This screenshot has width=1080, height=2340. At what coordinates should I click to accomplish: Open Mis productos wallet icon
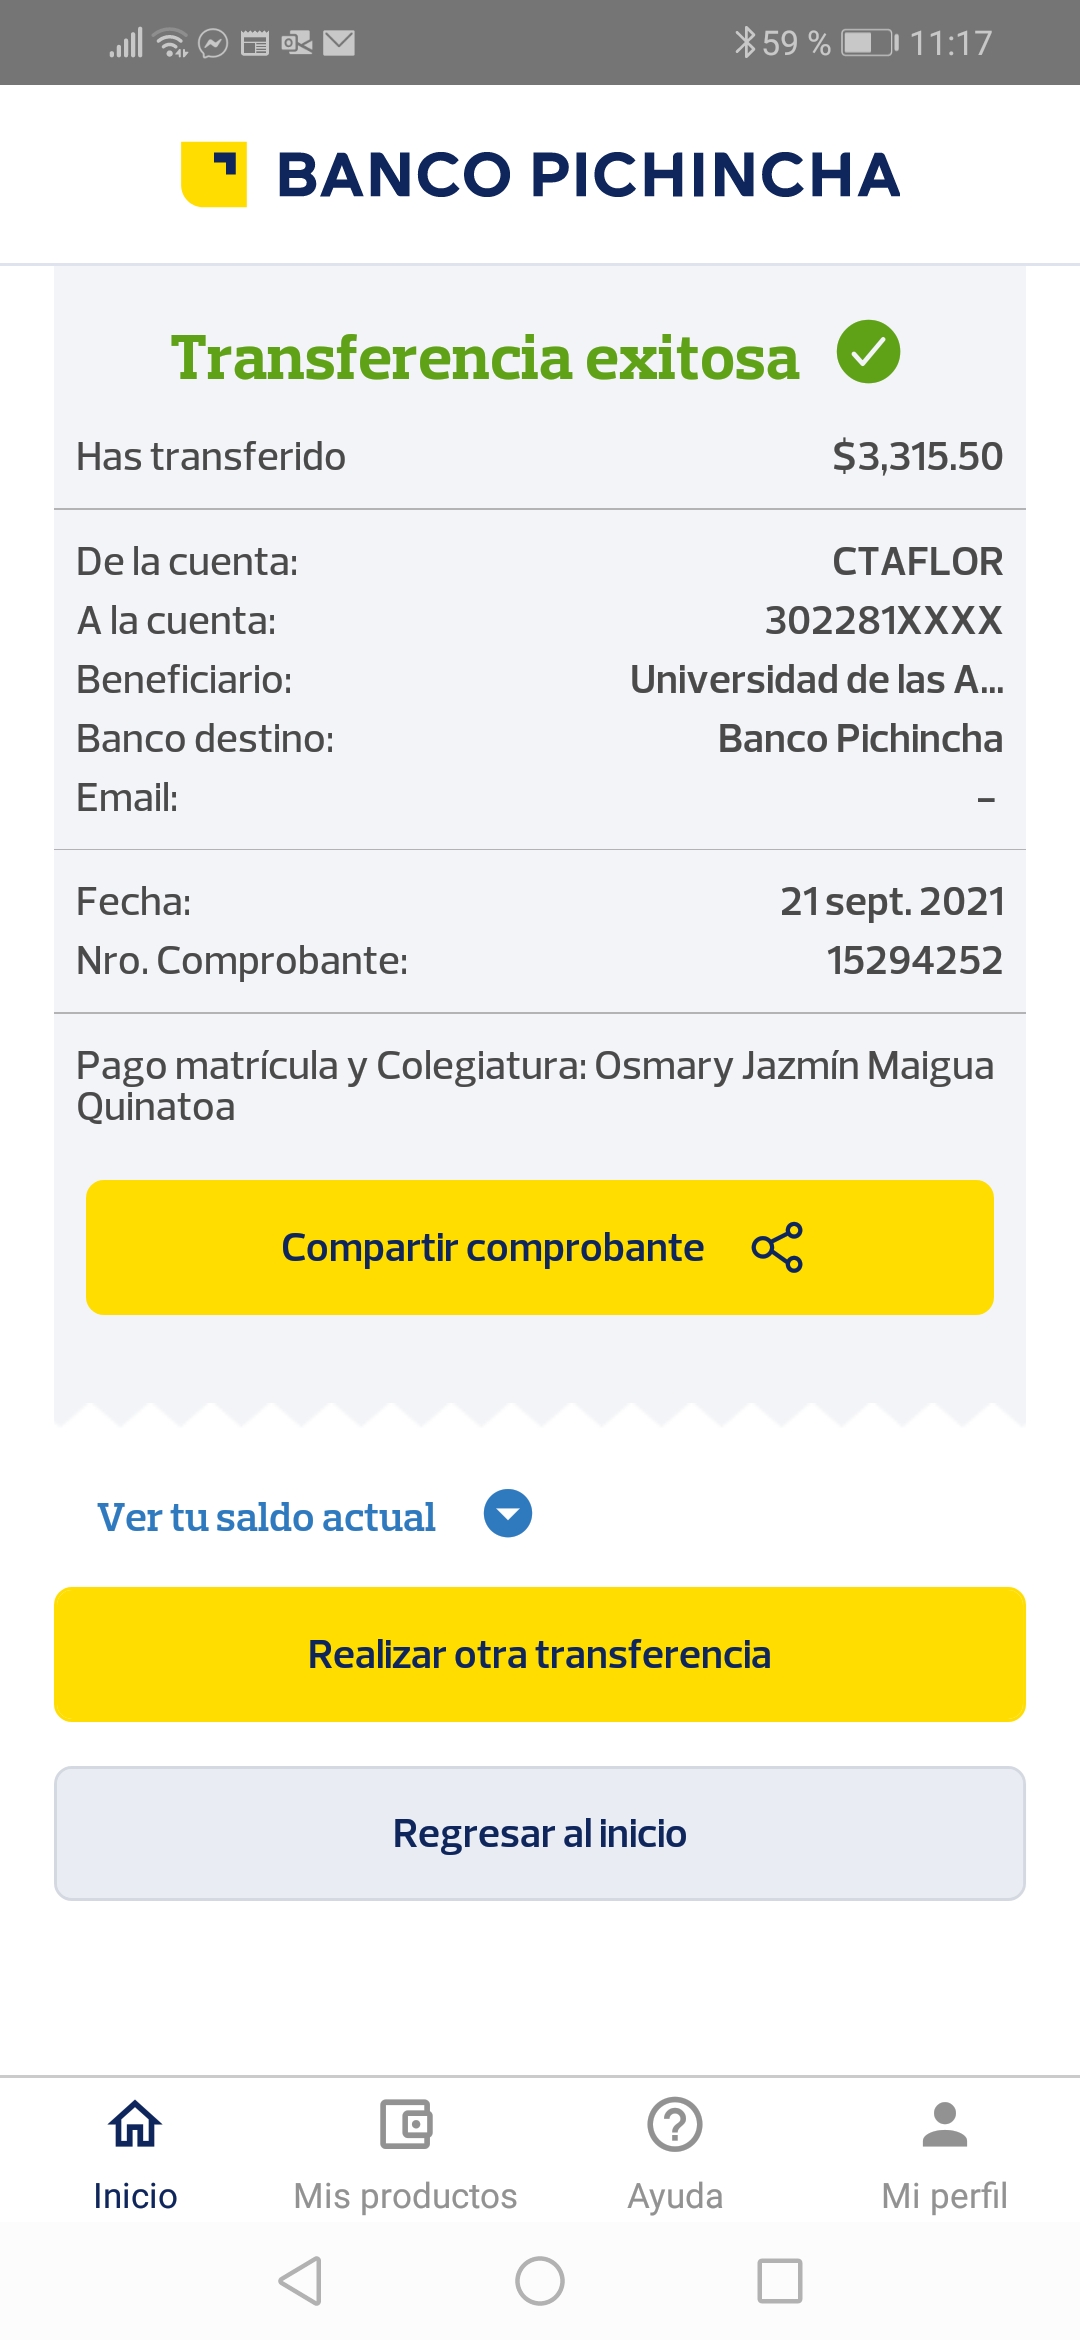click(405, 2124)
